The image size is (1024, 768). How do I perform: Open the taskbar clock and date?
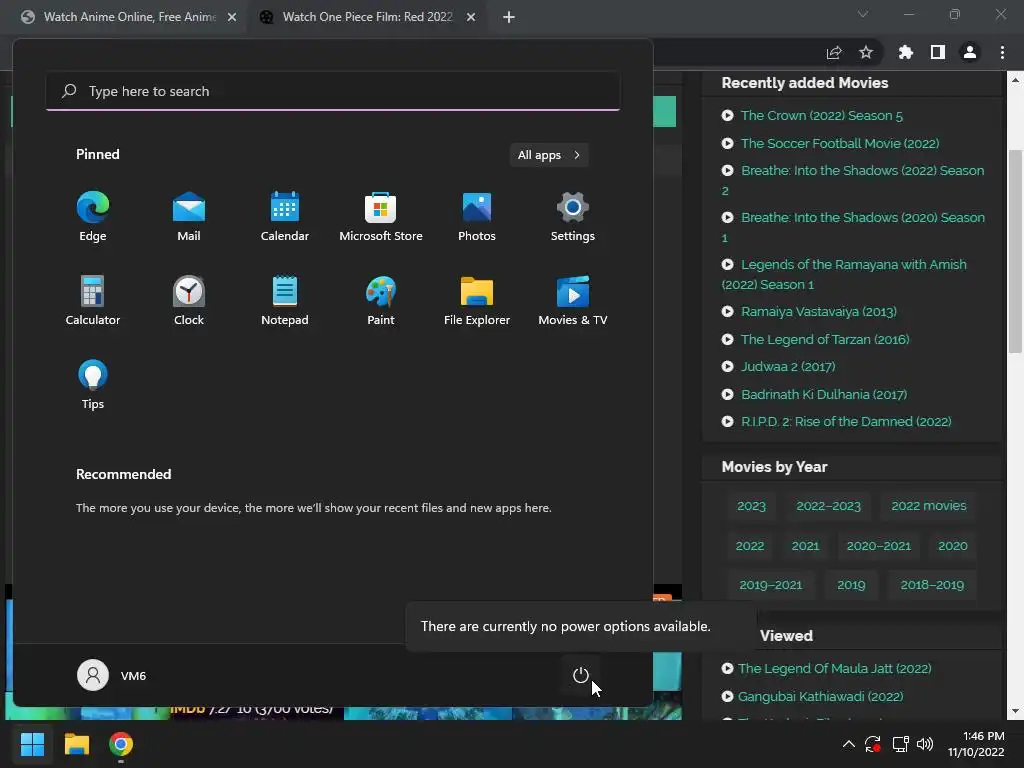976,744
